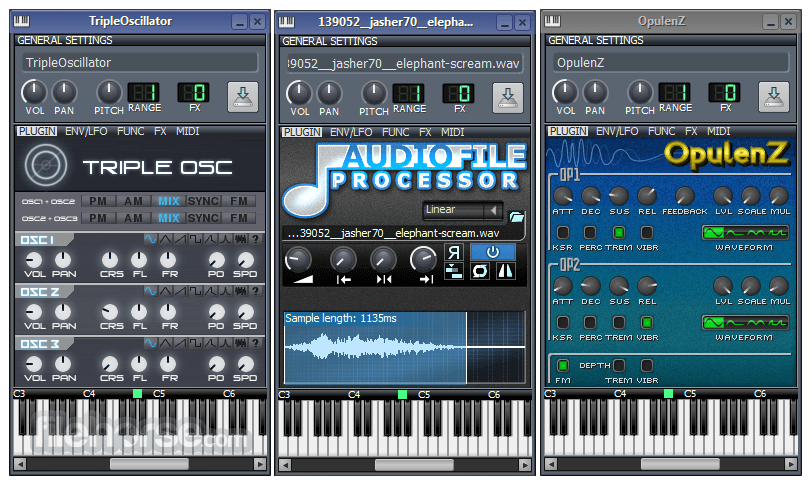Click TripleOscillator FX channel LCD

193,93
